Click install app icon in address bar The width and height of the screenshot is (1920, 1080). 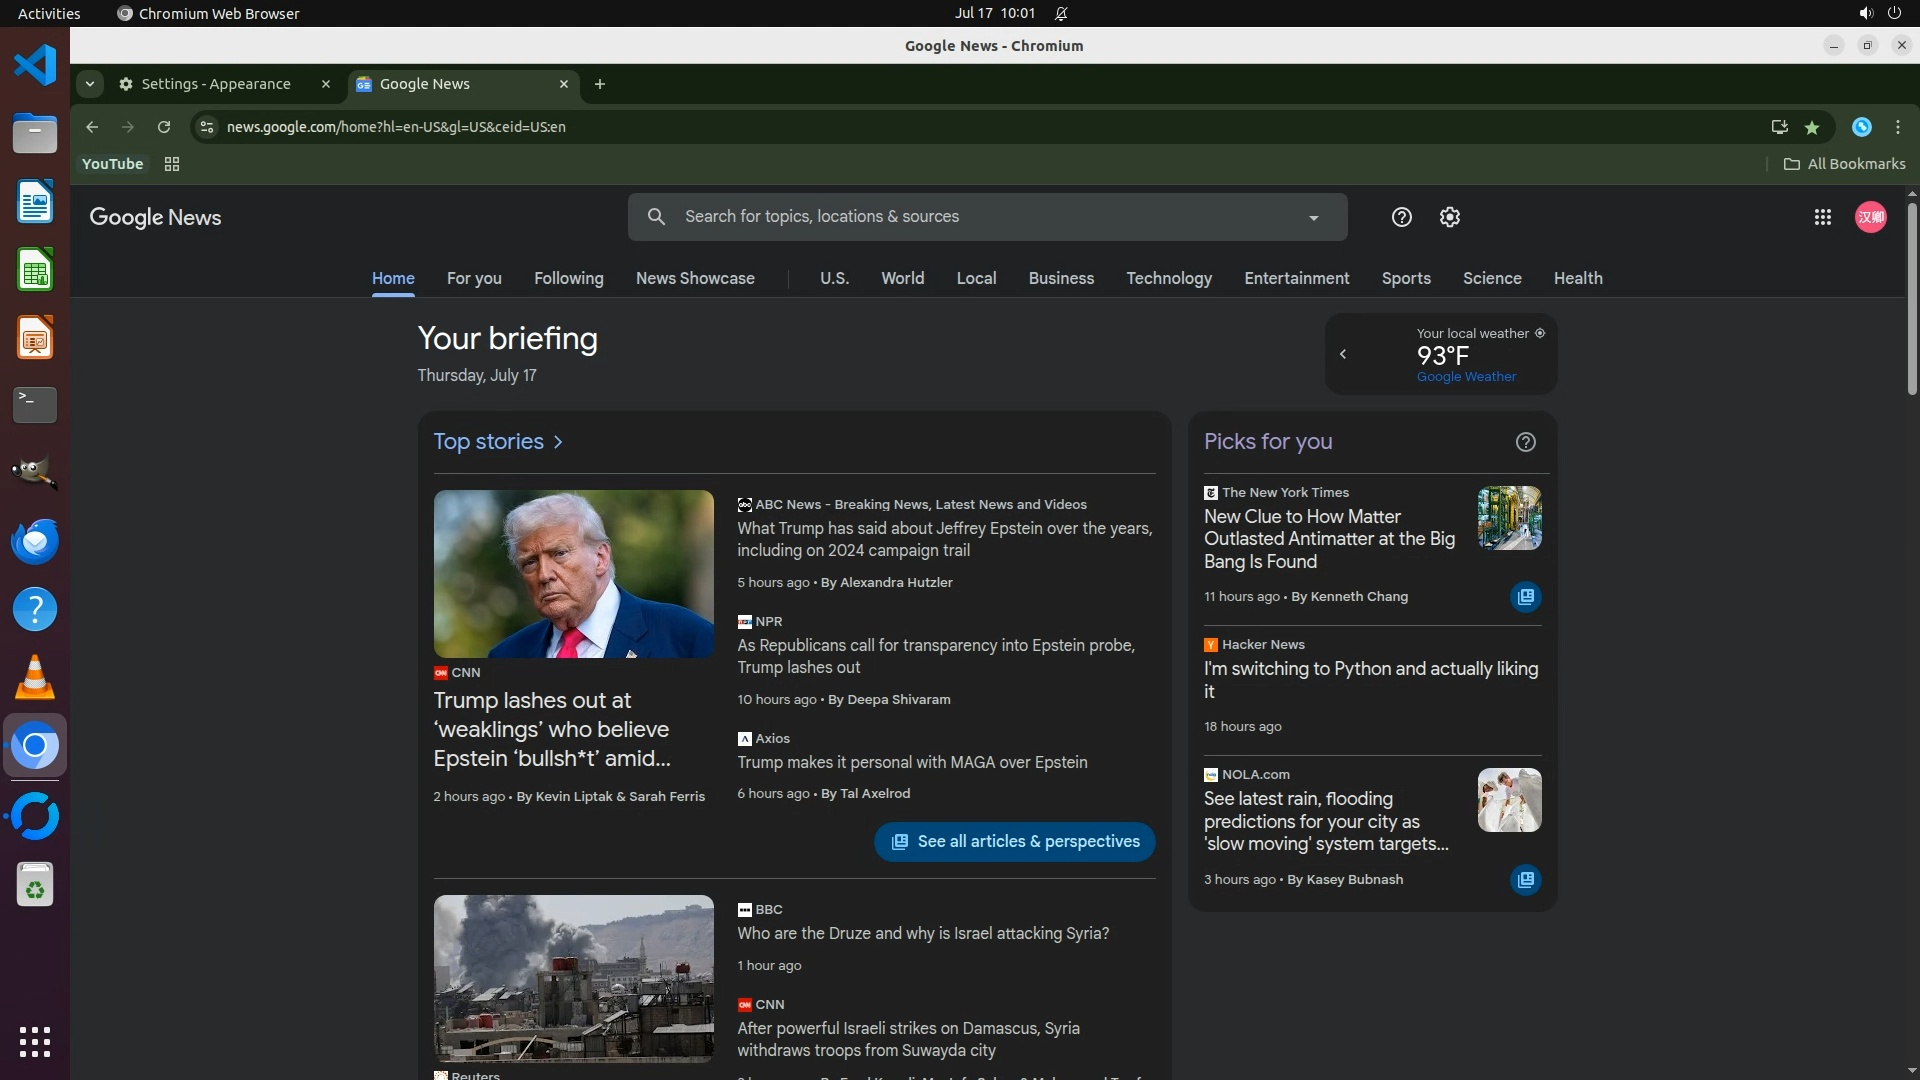[x=1779, y=127]
